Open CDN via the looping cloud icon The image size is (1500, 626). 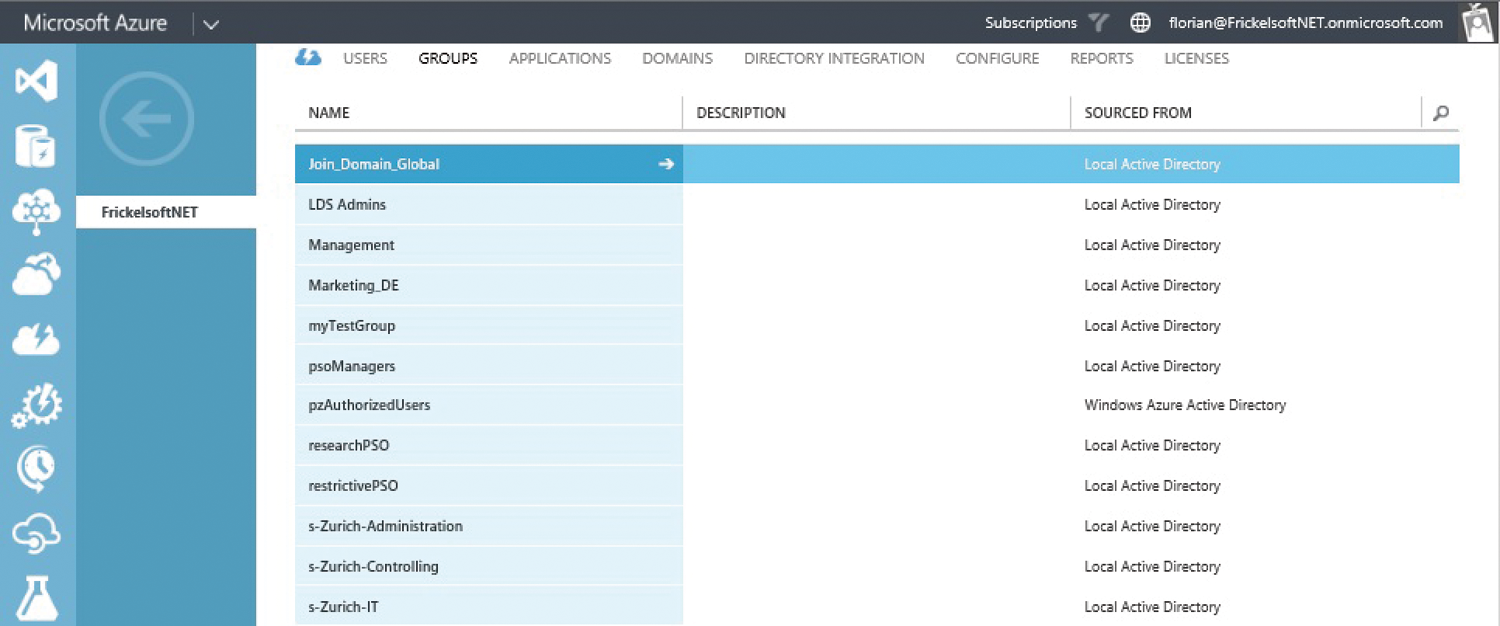[37, 534]
